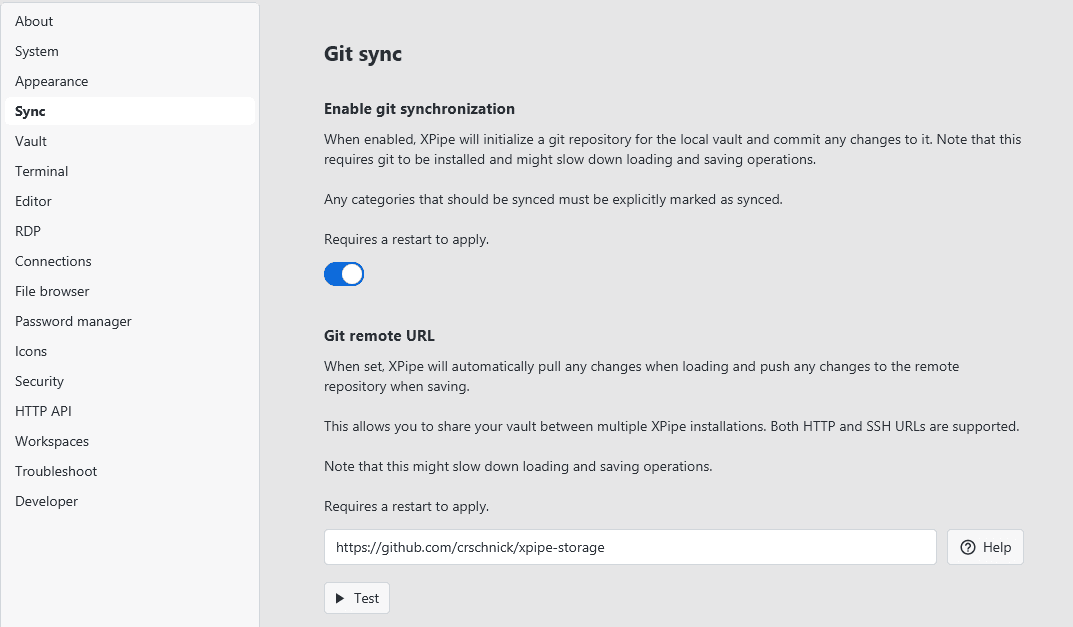The height and width of the screenshot is (627, 1073).
Task: Go to System settings
Action: (37, 51)
